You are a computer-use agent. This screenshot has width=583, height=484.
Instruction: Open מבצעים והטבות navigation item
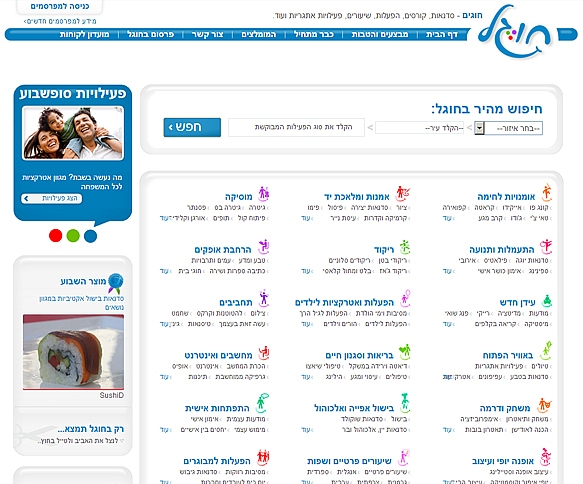[x=380, y=35]
